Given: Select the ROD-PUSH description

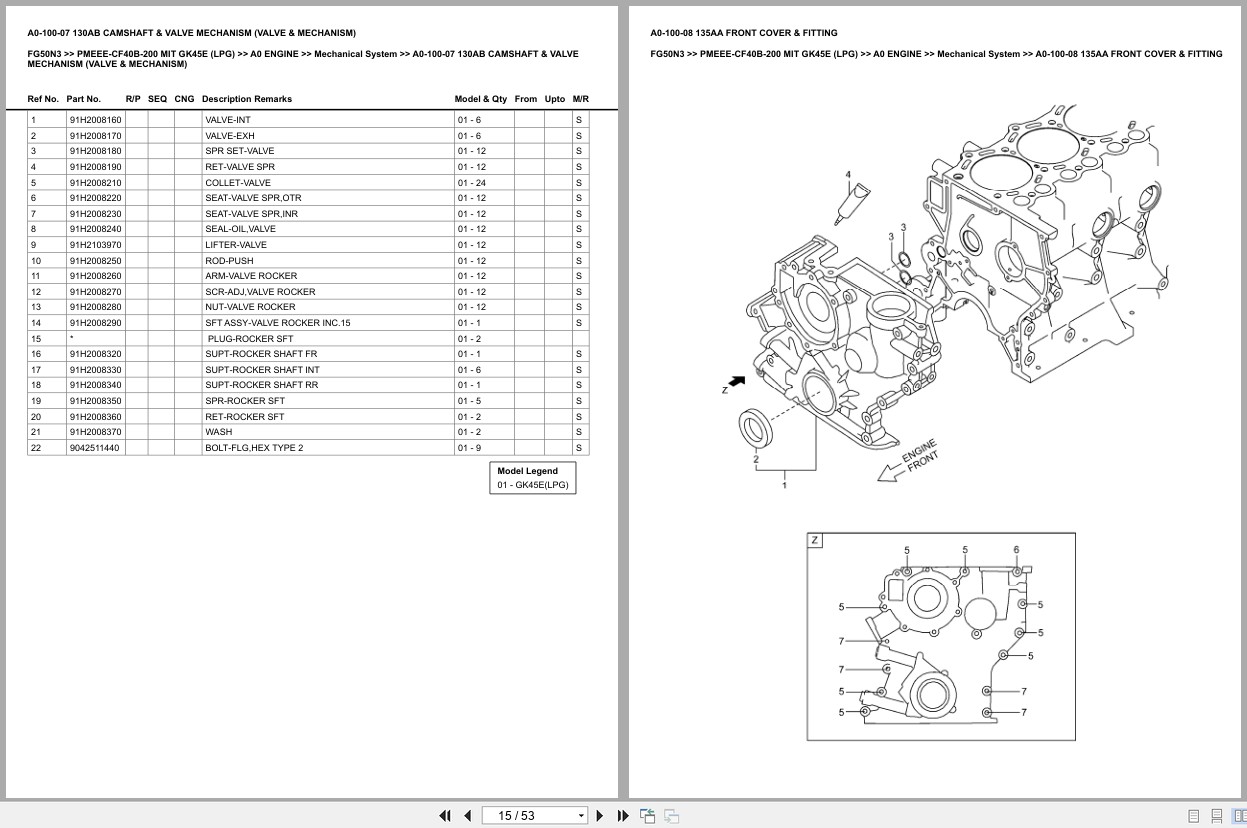Looking at the screenshot, I should pyautogui.click(x=229, y=261).
